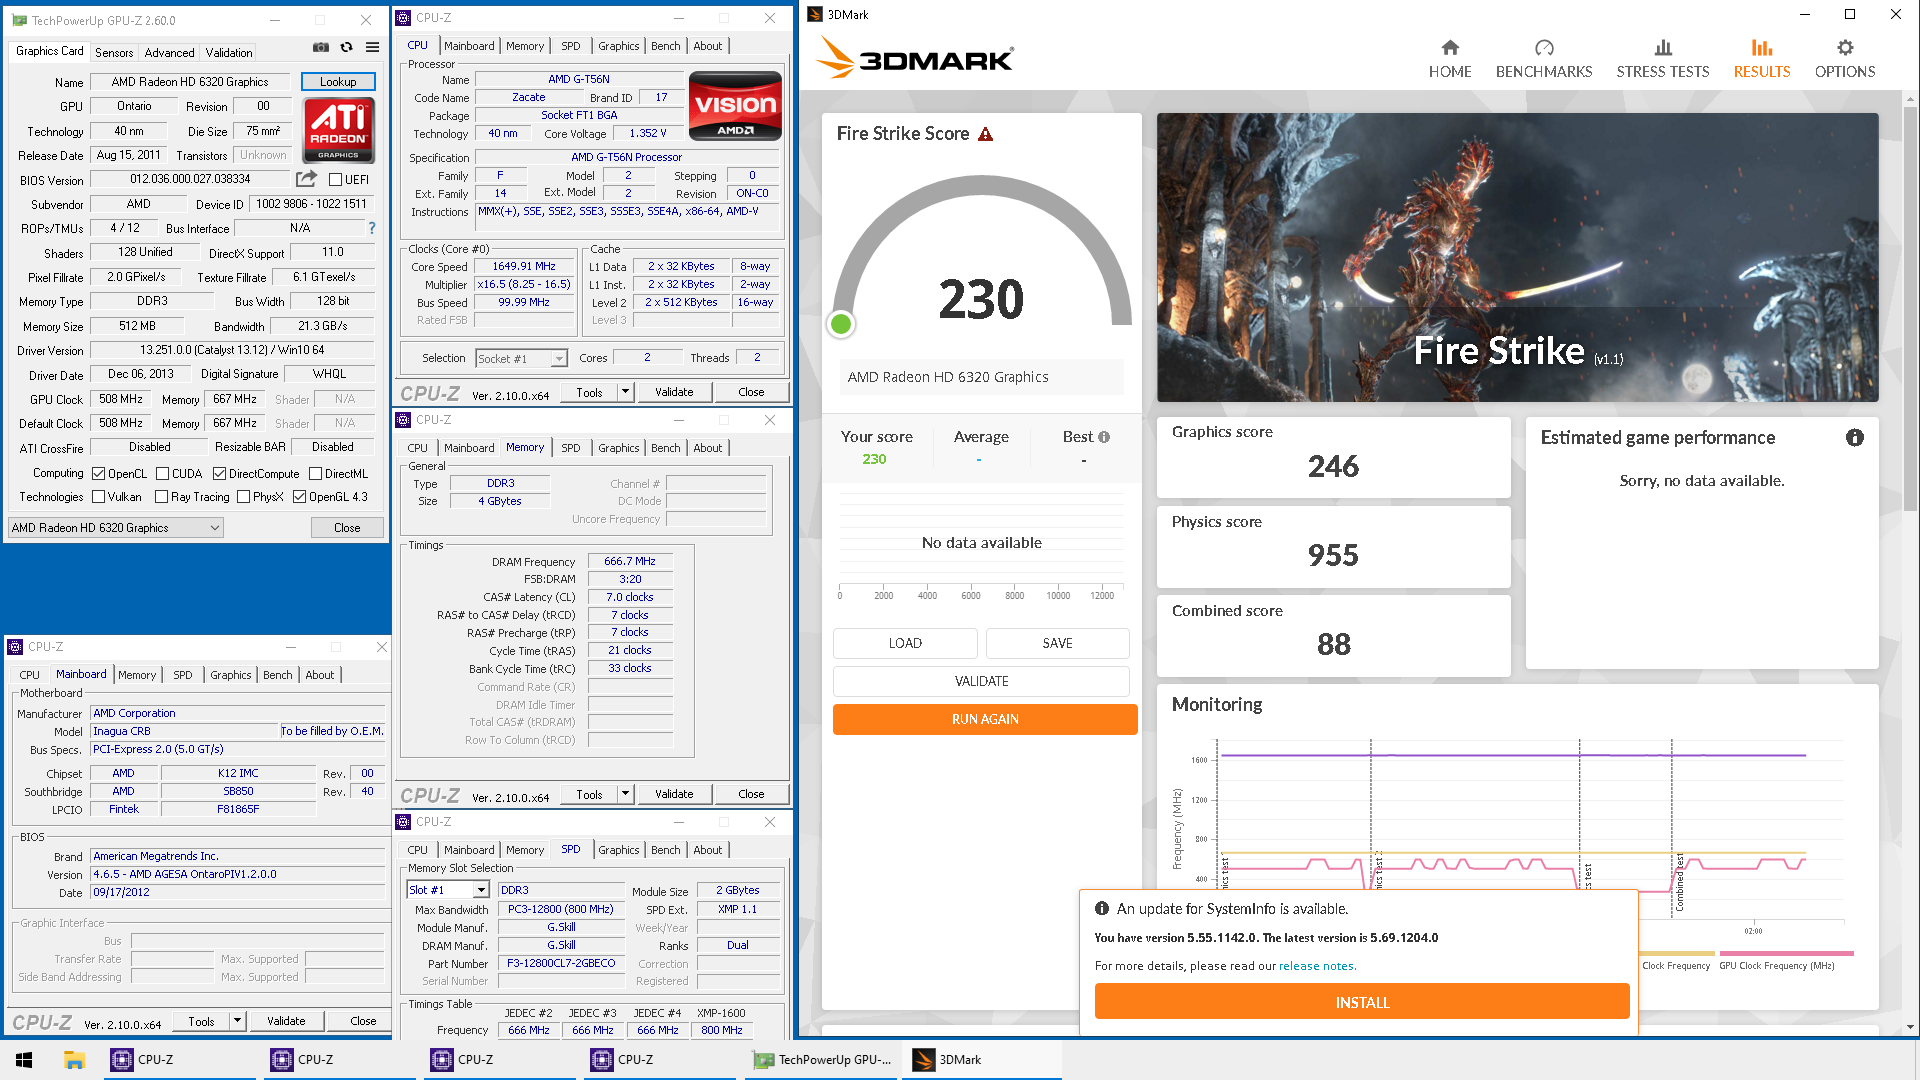Click the LOAD result button
The image size is (1920, 1080).
pos(905,643)
